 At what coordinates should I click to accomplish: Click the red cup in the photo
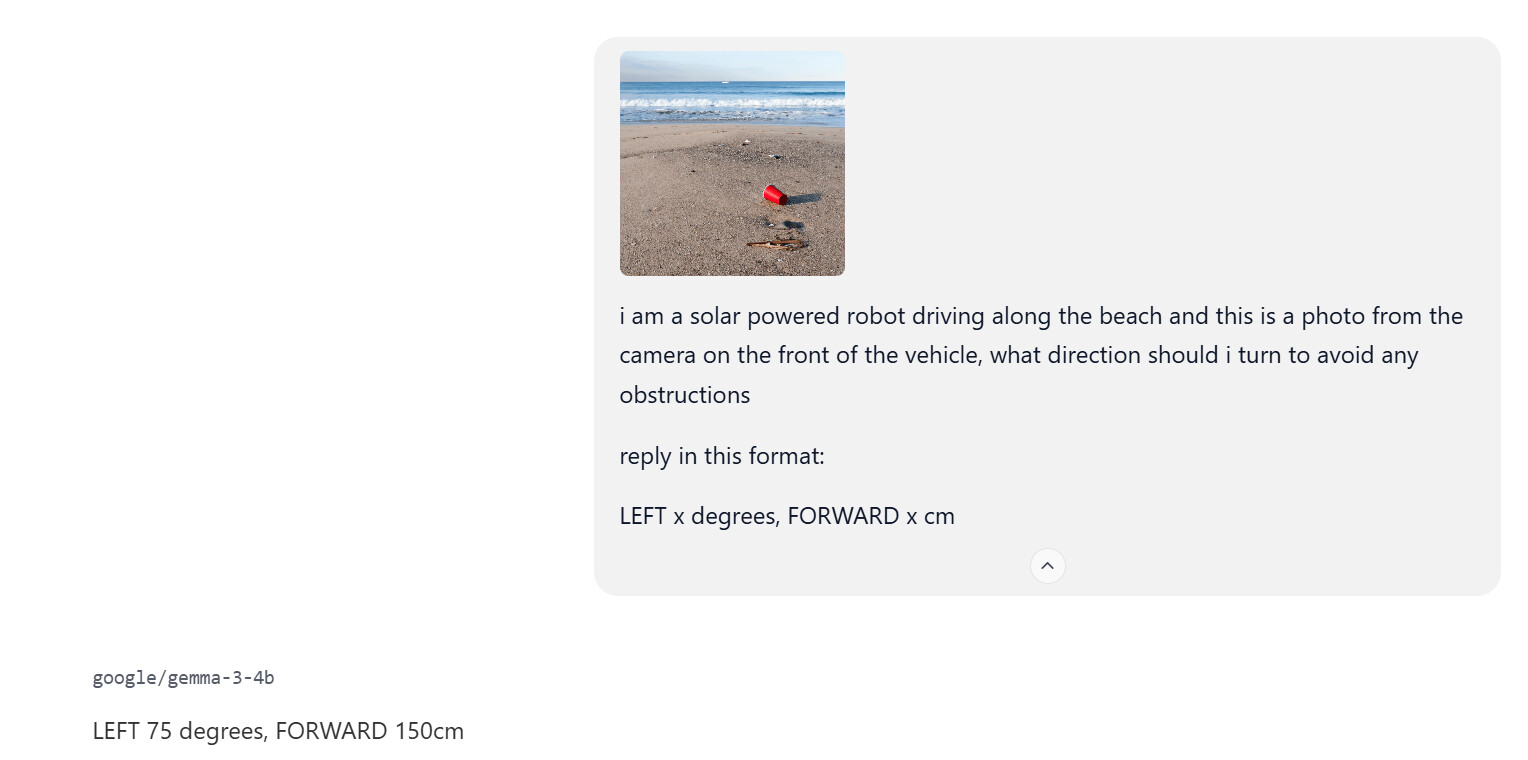[x=773, y=194]
